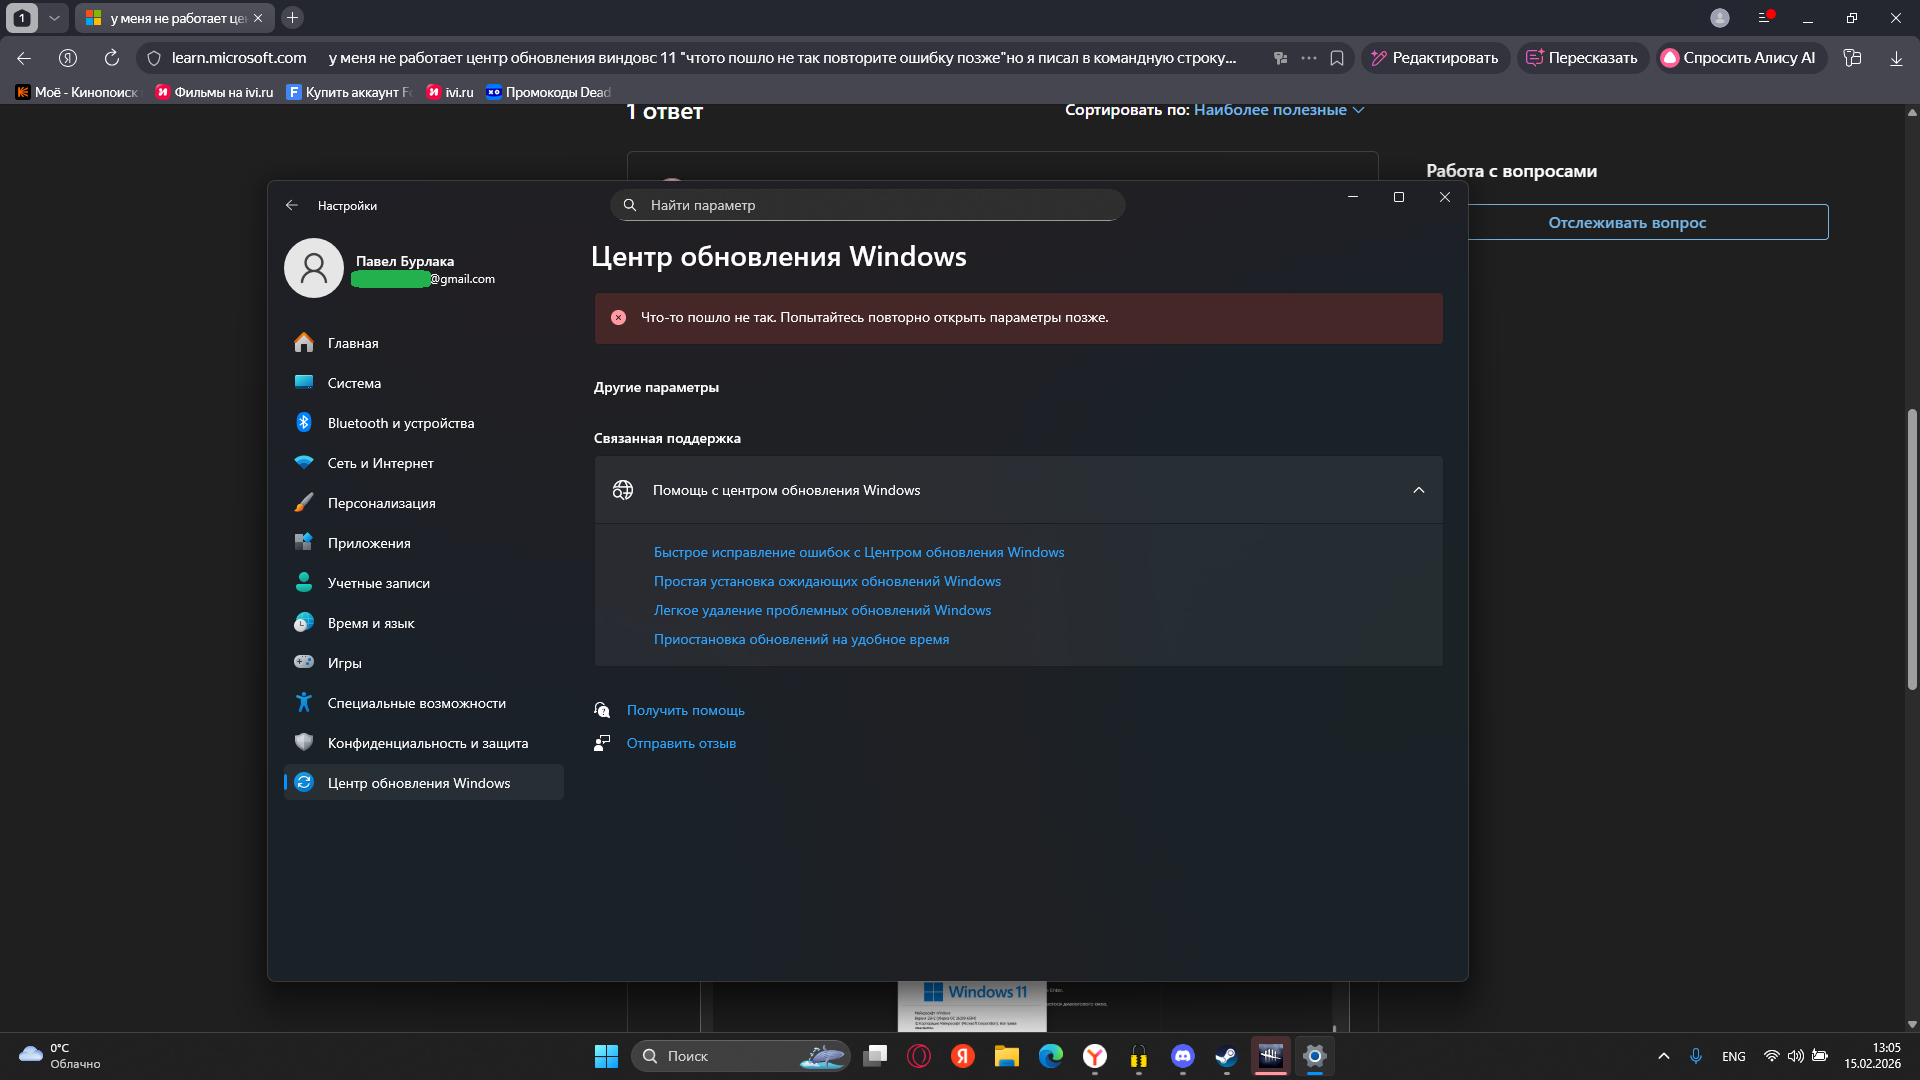Open Task View on taskbar
The image size is (1920, 1080).
tap(876, 1056)
